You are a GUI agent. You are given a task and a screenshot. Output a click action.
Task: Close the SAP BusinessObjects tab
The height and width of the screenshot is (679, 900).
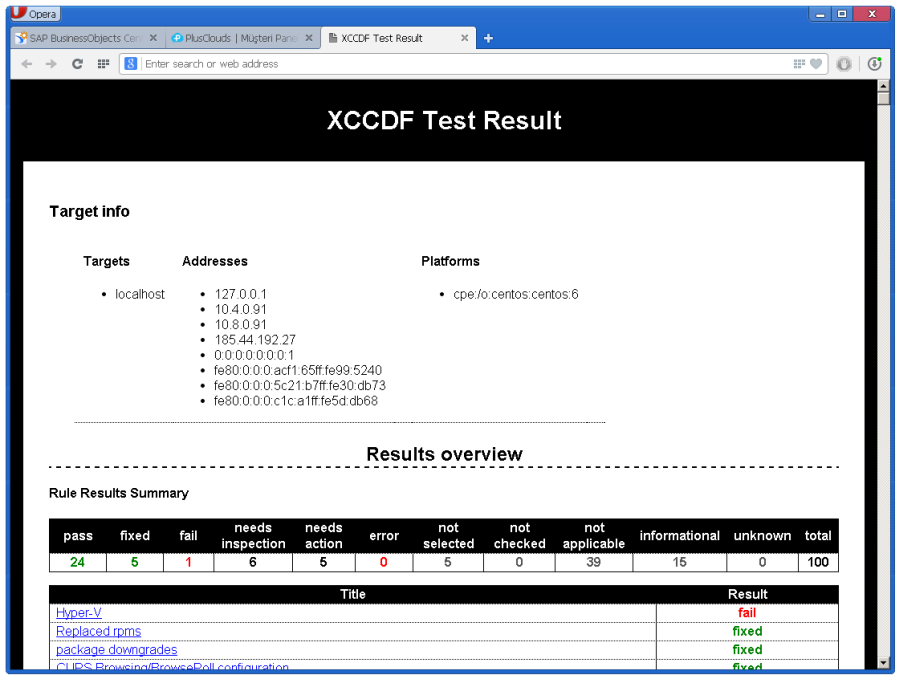[153, 38]
